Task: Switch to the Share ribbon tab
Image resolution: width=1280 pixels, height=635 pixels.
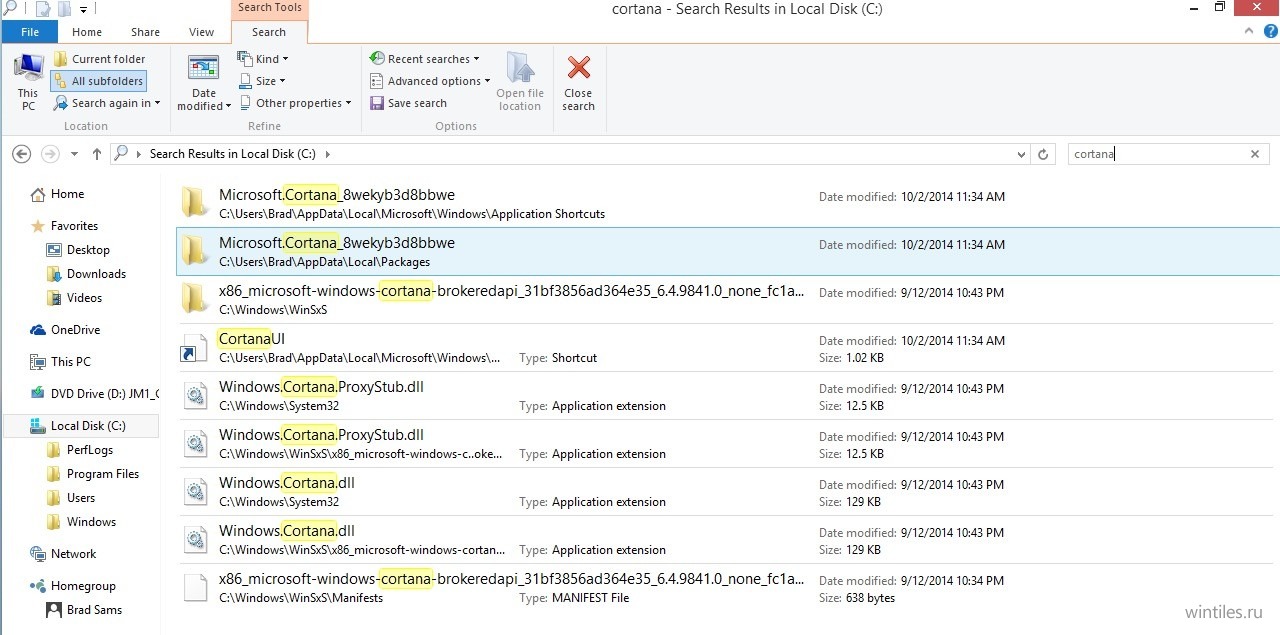Action: click(144, 32)
